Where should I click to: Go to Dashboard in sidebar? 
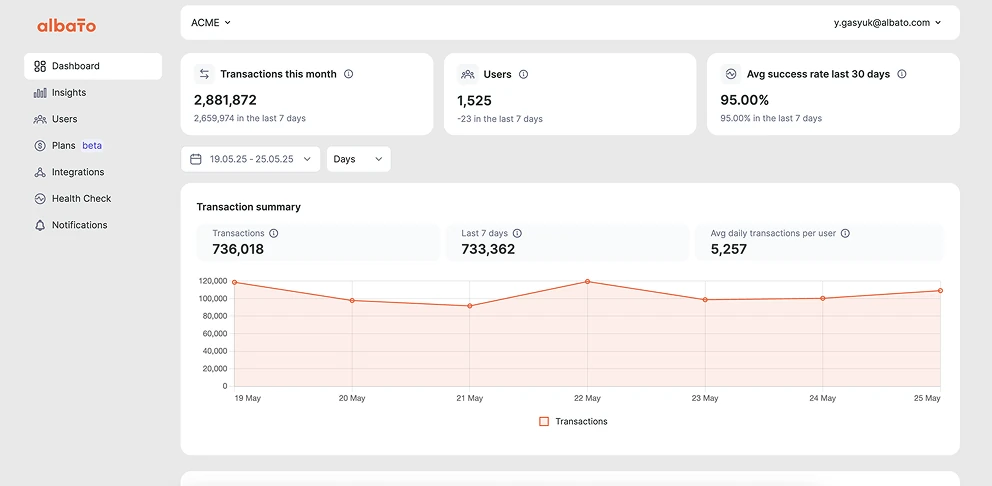pyautogui.click(x=93, y=66)
